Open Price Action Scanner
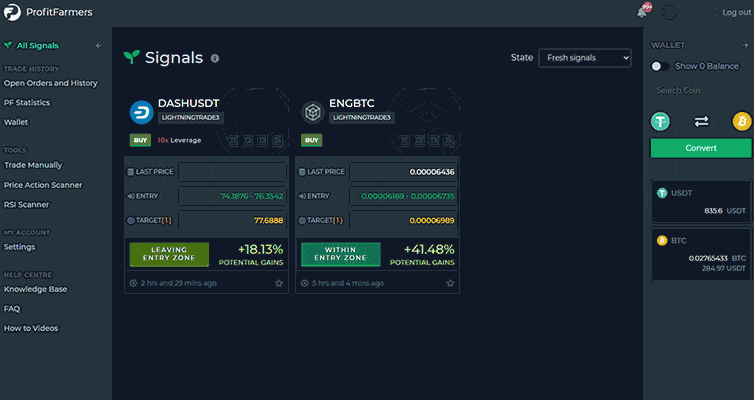The image size is (754, 400). 43,185
